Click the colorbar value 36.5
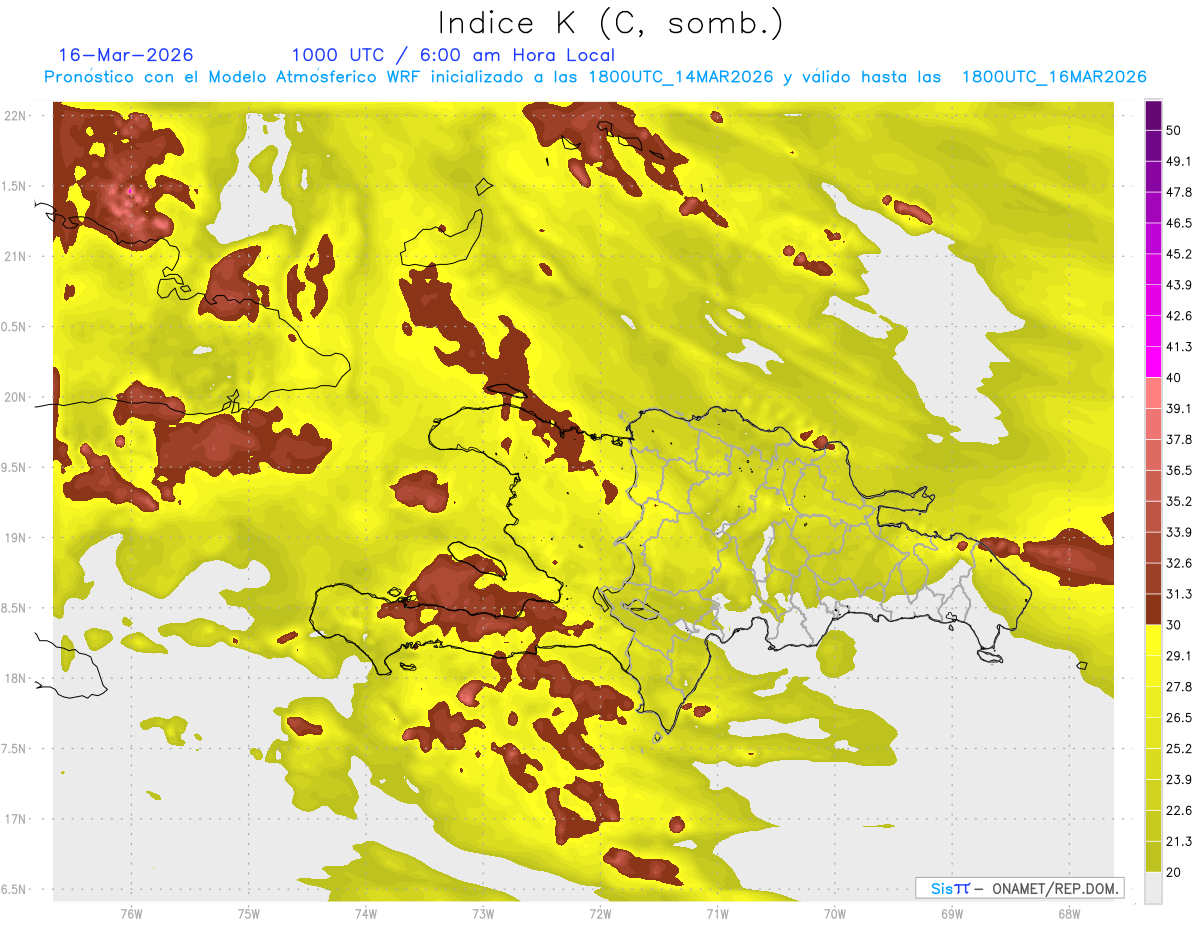The image size is (1200, 927). (1179, 470)
